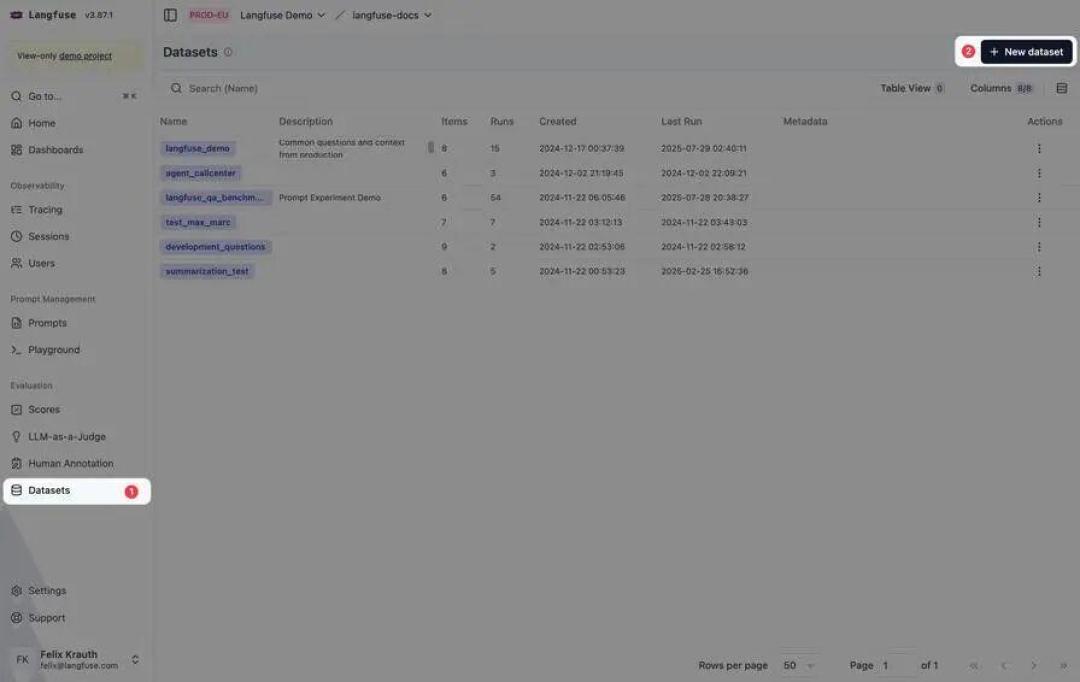Click the Langfuse logo
The height and width of the screenshot is (682, 1080).
pos(17,14)
